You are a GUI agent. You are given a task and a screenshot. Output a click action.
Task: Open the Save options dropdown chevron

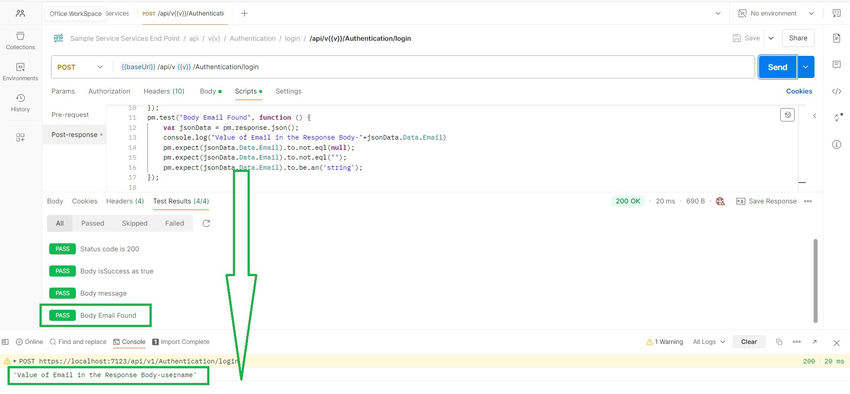[x=771, y=38]
